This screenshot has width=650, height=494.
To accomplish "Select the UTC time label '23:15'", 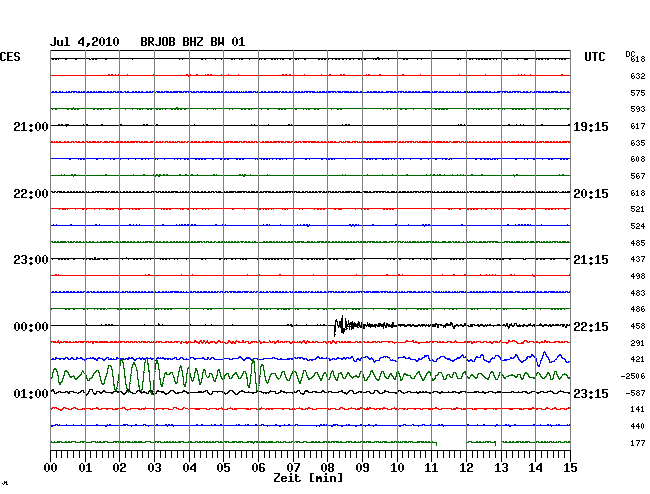I will 591,393.
